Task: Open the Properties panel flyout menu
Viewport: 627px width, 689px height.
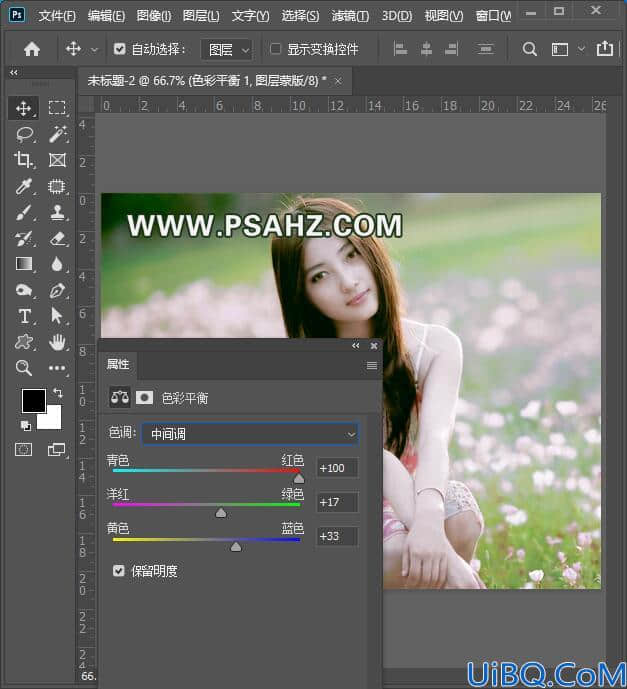Action: coord(372,366)
